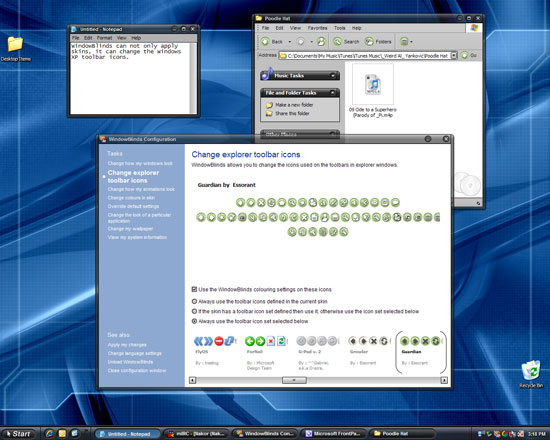Choose the Forked icon set by Microsoft Design Team
Image resolution: width=550 pixels, height=440 pixels.
tap(266, 352)
